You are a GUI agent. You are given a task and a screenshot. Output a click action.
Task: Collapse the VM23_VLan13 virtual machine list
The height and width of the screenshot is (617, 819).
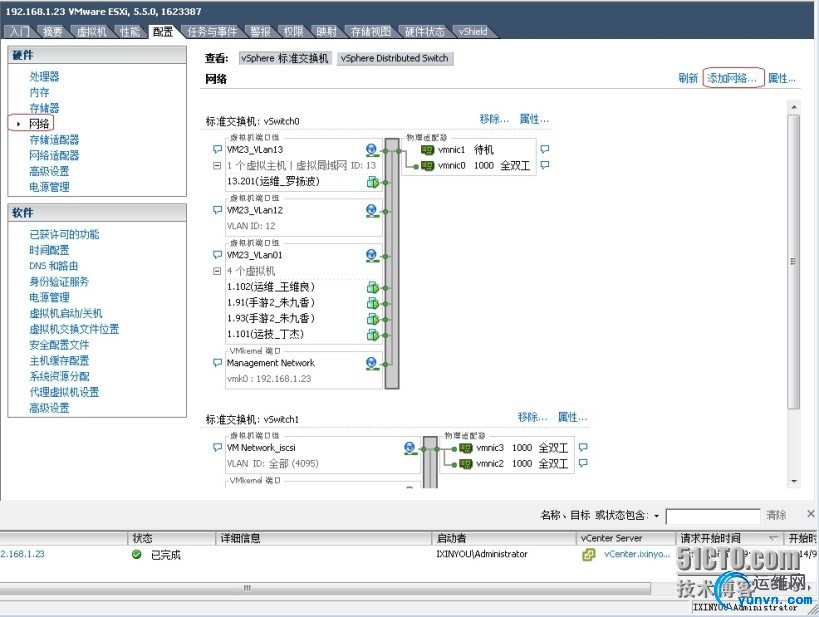[x=217, y=166]
